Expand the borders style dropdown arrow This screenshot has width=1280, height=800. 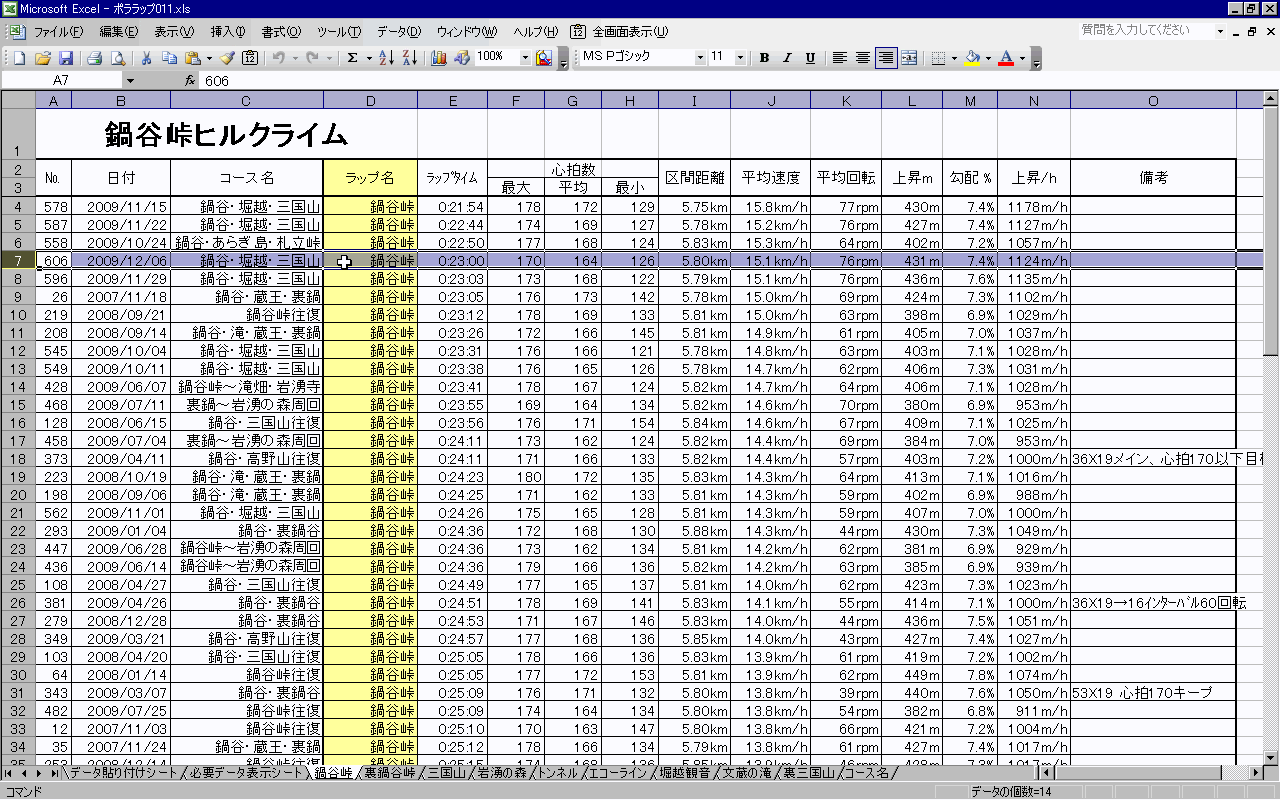tap(954, 58)
